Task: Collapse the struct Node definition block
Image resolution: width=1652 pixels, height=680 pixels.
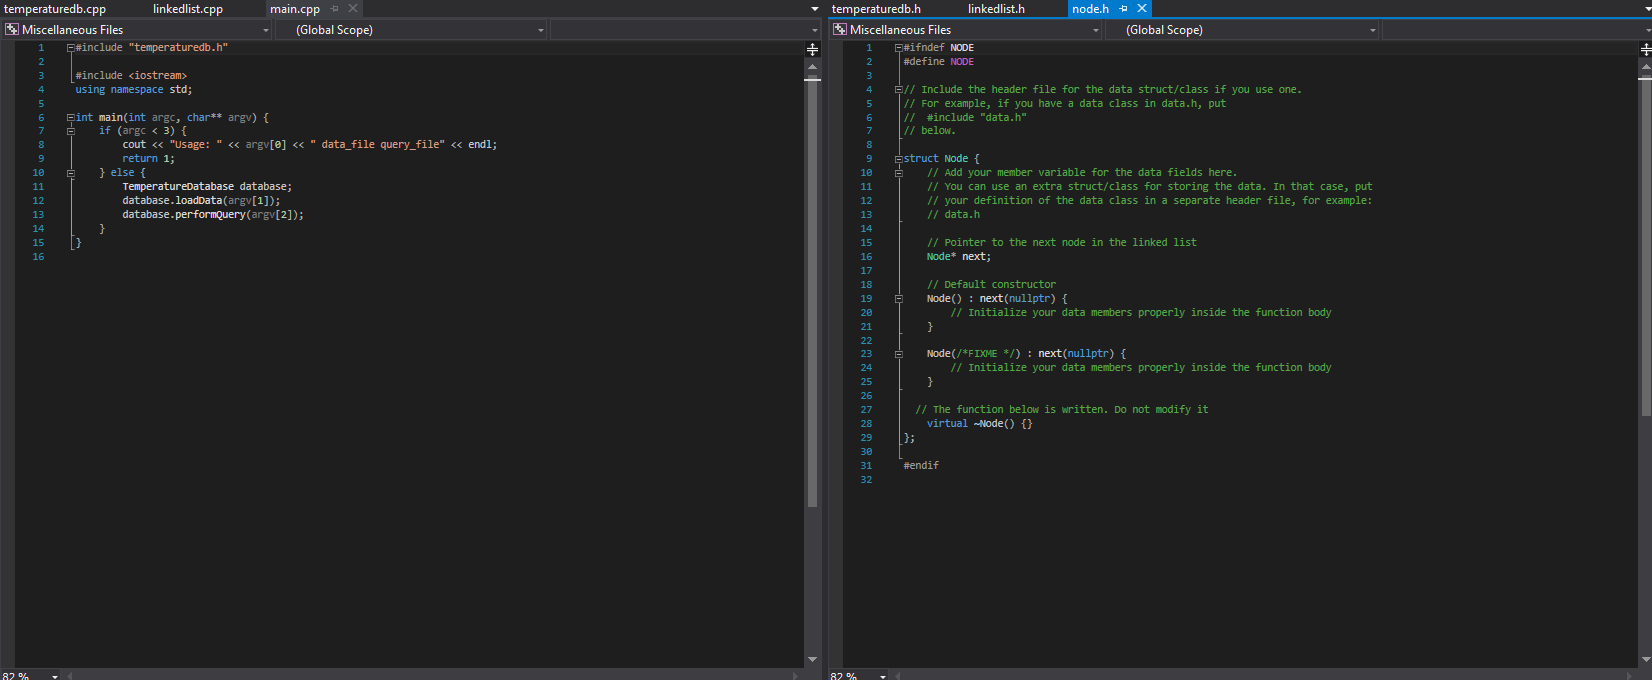Action: [899, 159]
